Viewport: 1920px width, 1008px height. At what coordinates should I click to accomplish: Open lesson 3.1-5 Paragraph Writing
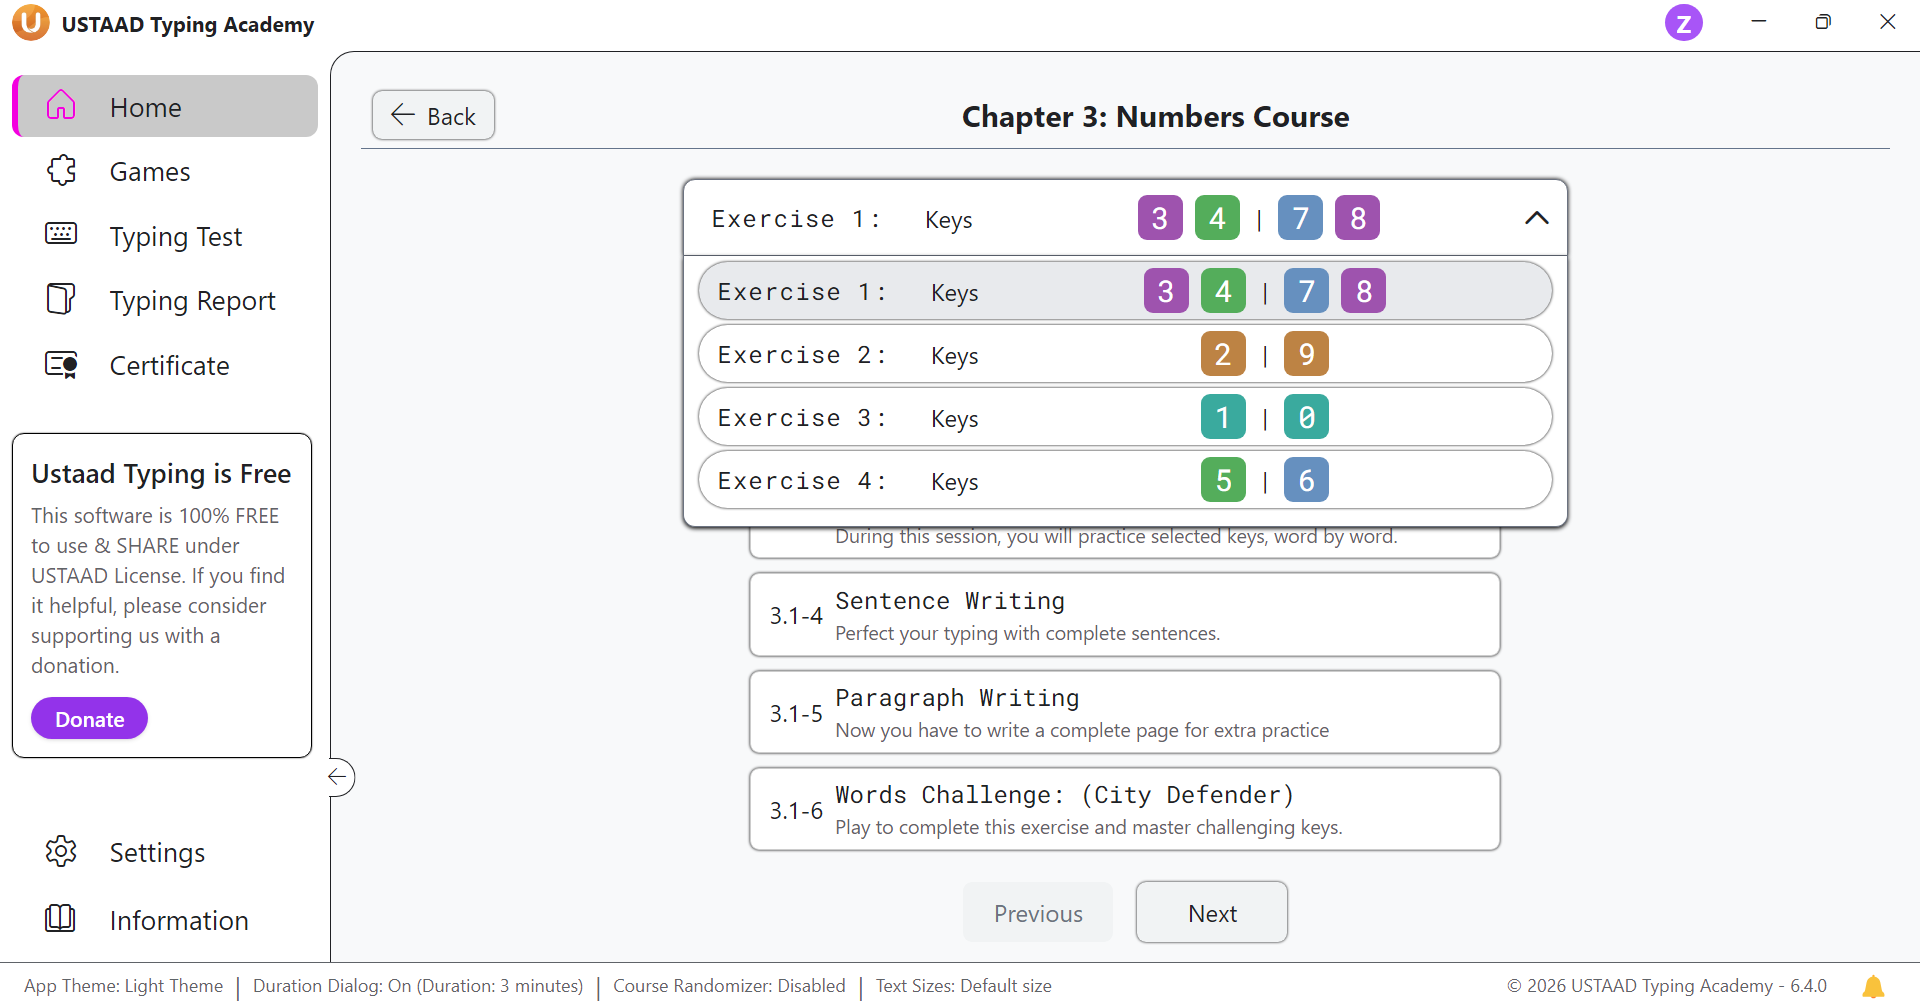click(1124, 712)
